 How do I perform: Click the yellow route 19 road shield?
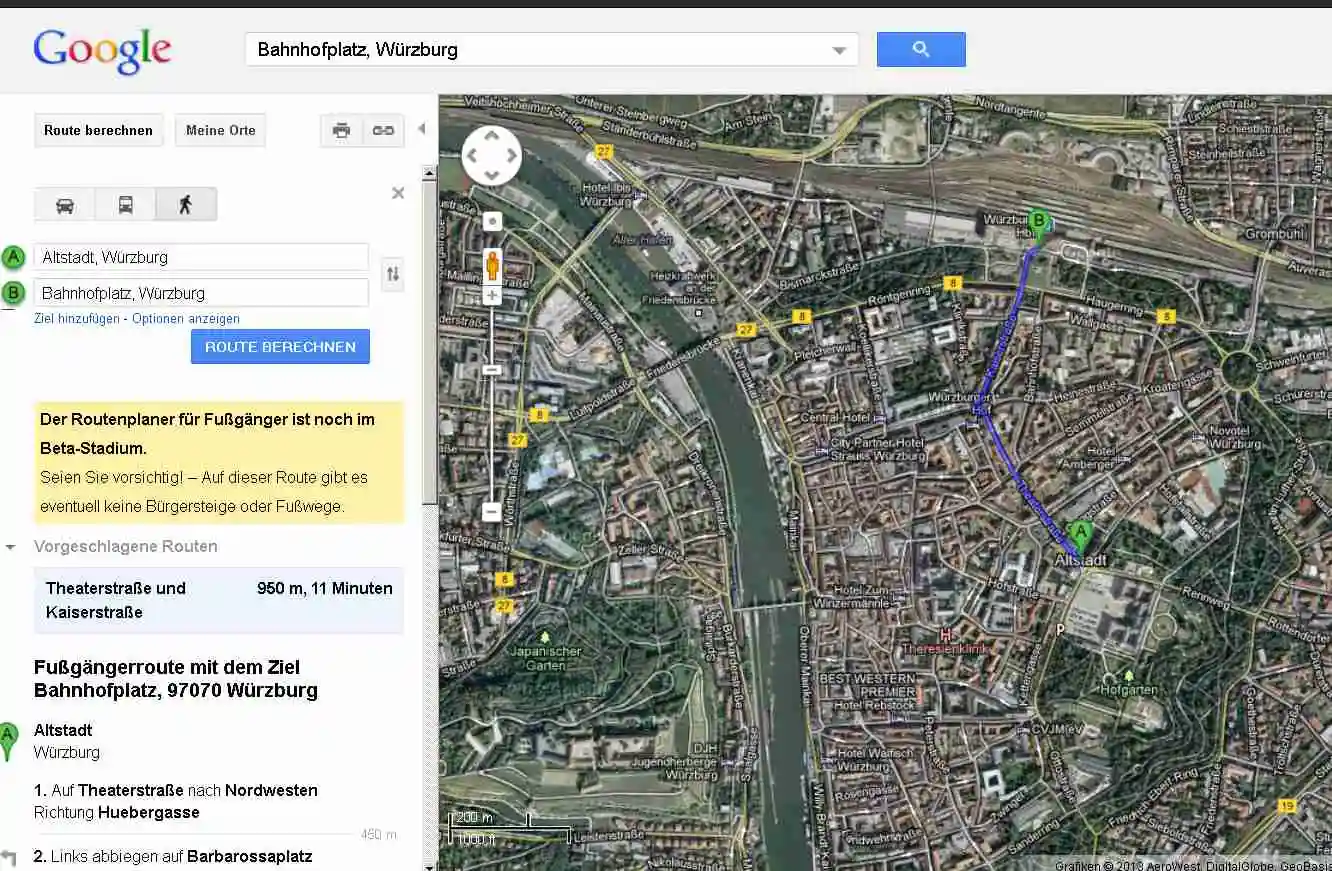(1287, 805)
